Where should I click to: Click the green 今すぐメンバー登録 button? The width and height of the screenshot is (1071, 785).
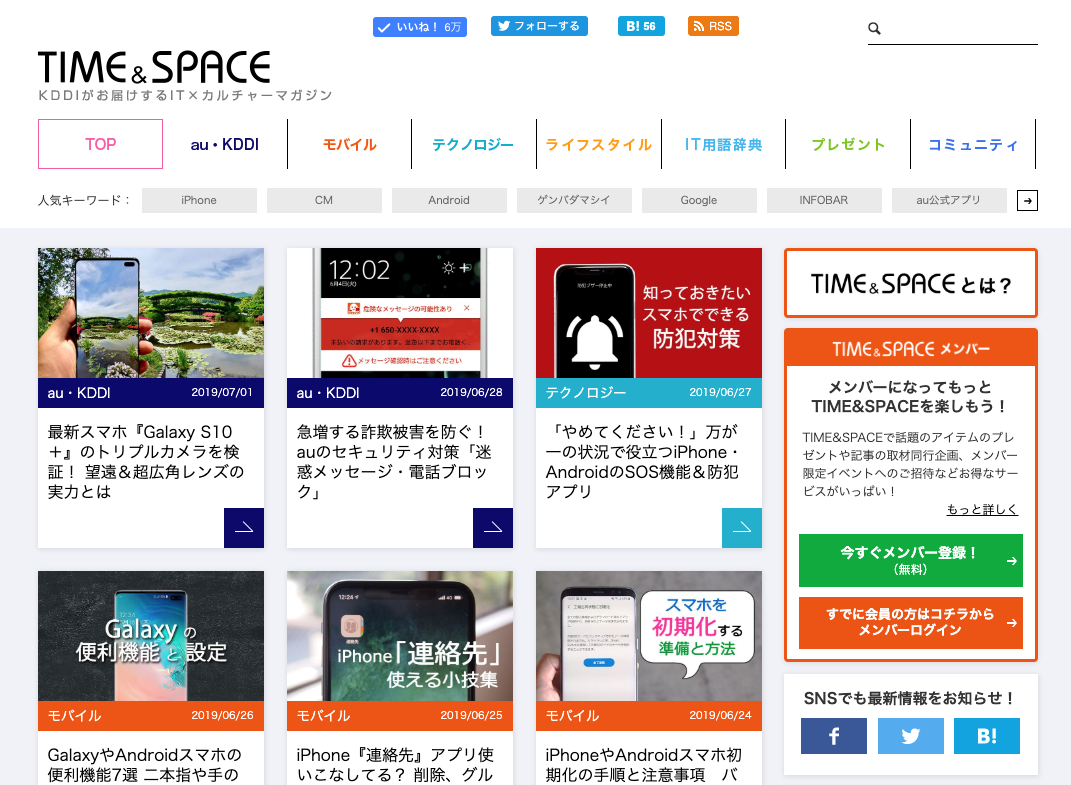coord(910,560)
